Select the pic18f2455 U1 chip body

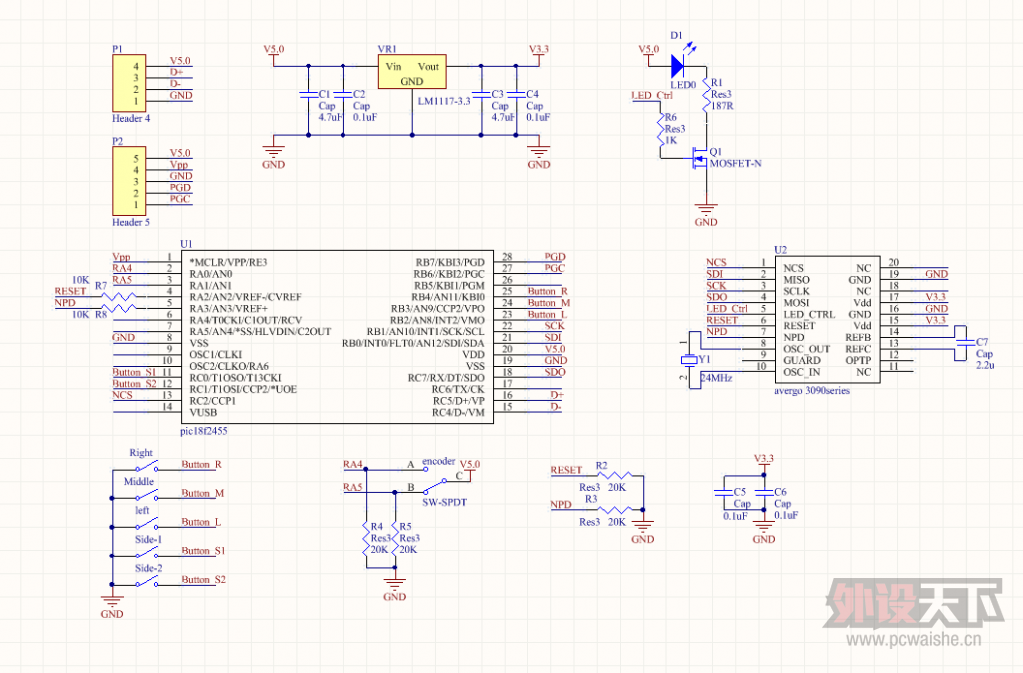[x=337, y=337]
